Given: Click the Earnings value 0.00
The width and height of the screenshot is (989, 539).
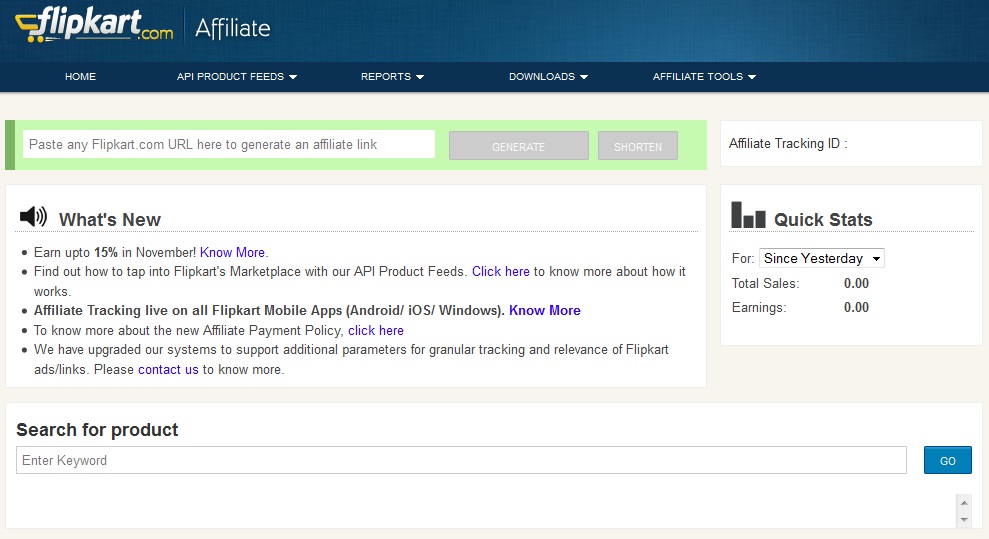Looking at the screenshot, I should click(856, 307).
